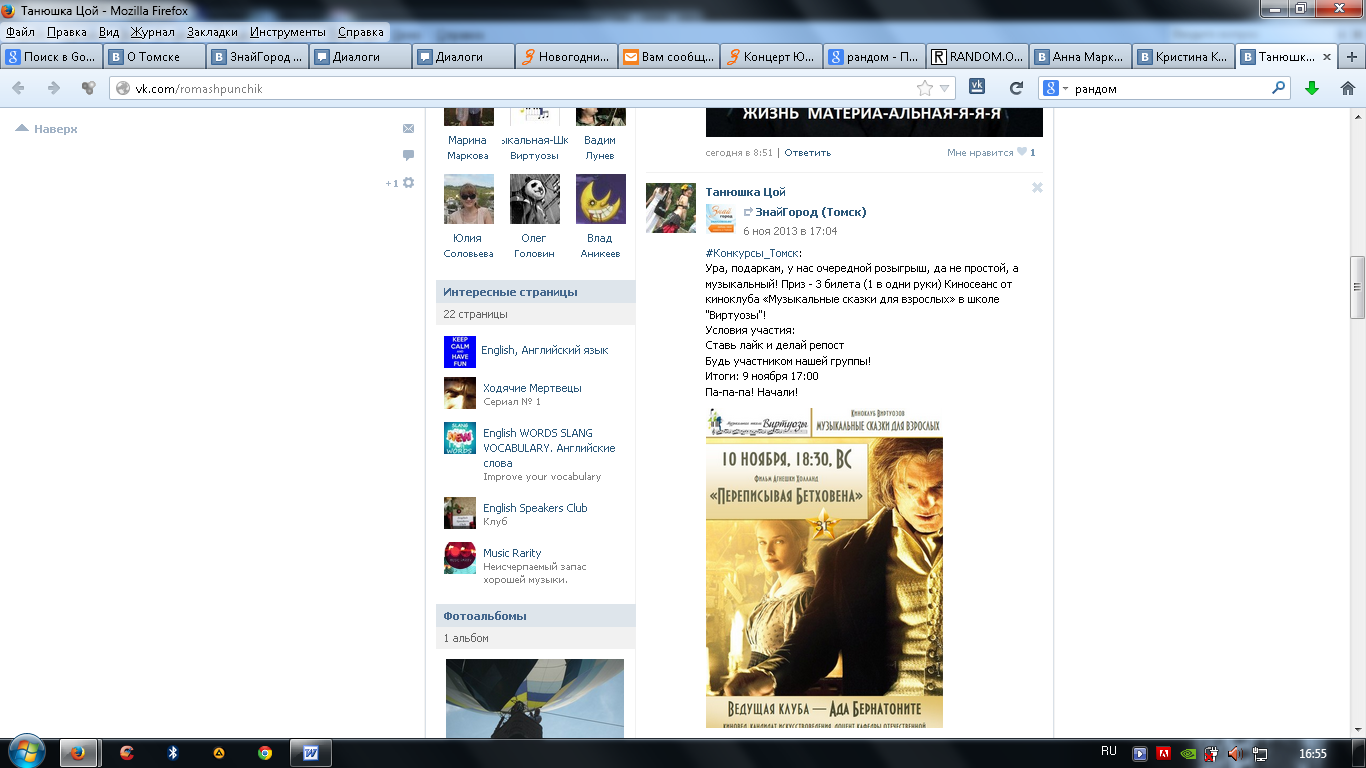Switch to the О Томске tab
This screenshot has width=1366, height=768.
(154, 57)
